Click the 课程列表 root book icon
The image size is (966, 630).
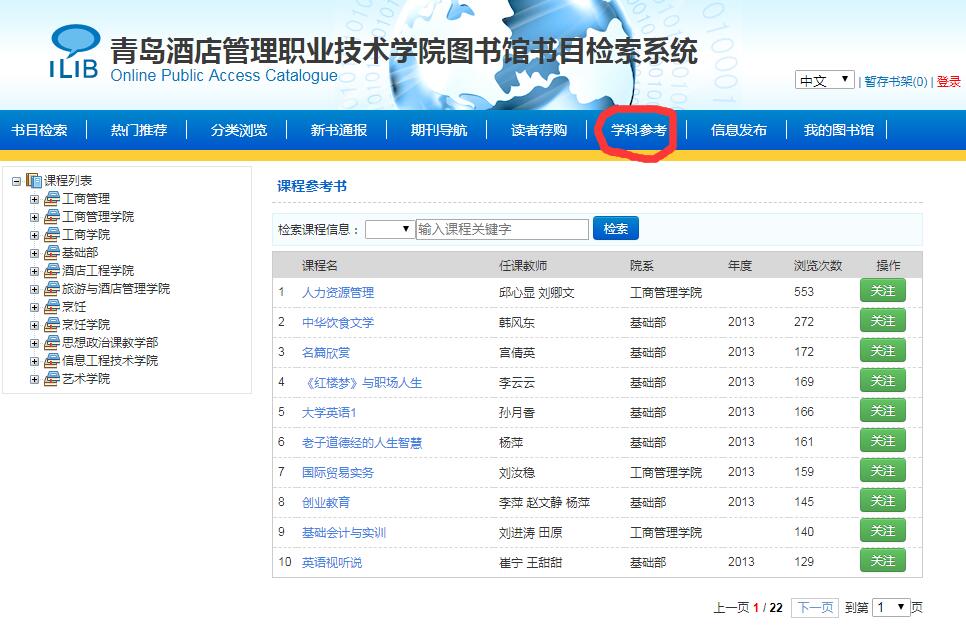[34, 181]
